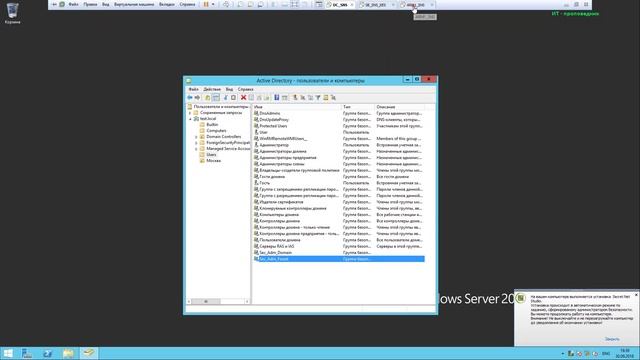Click the Refresh toolbar icon
This screenshot has width=640, height=360.
pos(259,98)
